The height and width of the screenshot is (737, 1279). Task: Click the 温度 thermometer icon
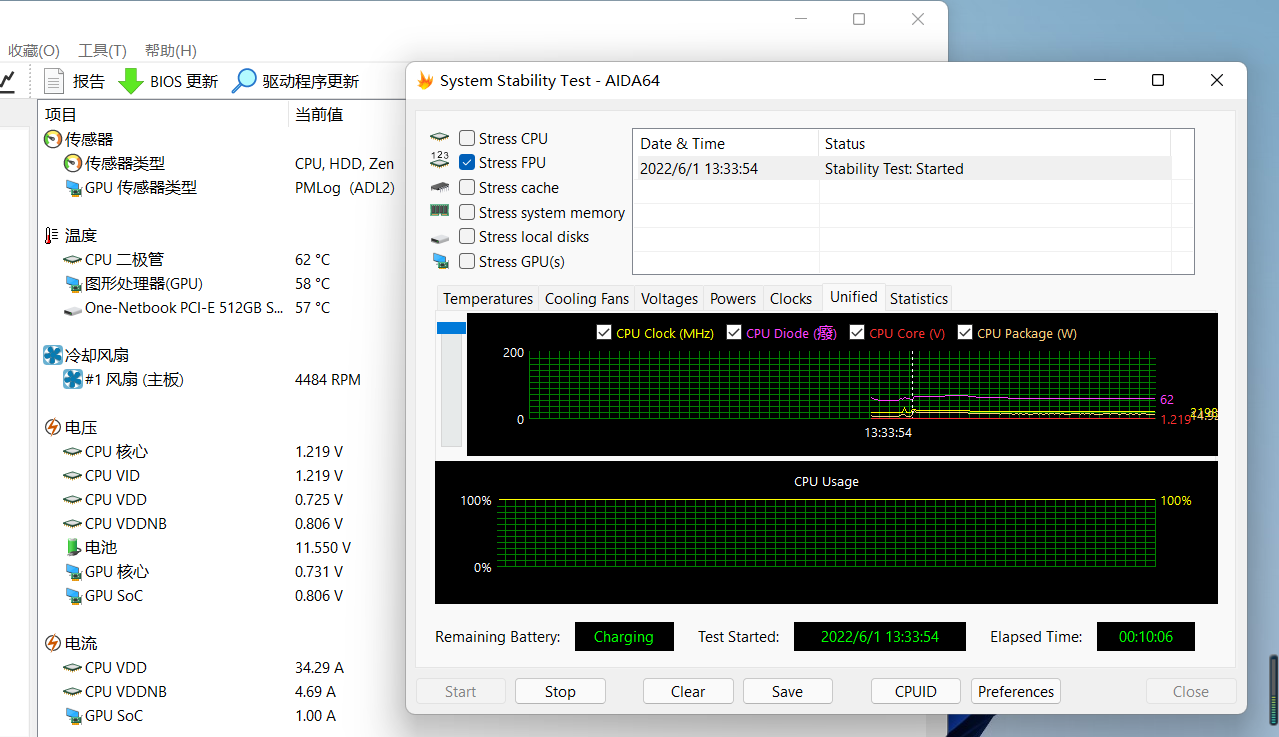click(53, 235)
